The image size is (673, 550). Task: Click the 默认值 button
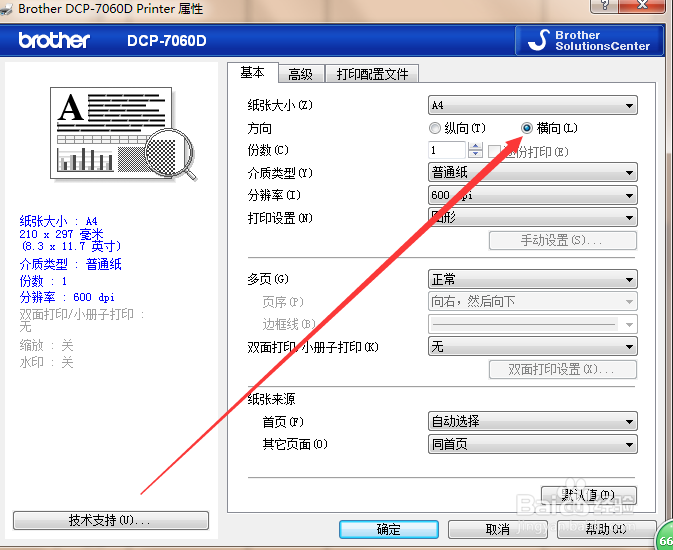coord(588,495)
